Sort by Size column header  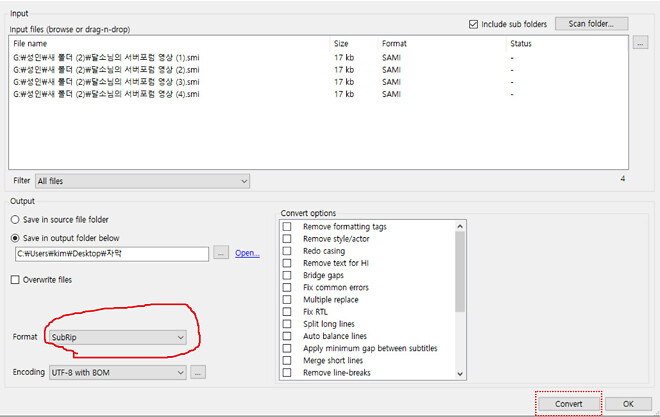(x=341, y=43)
